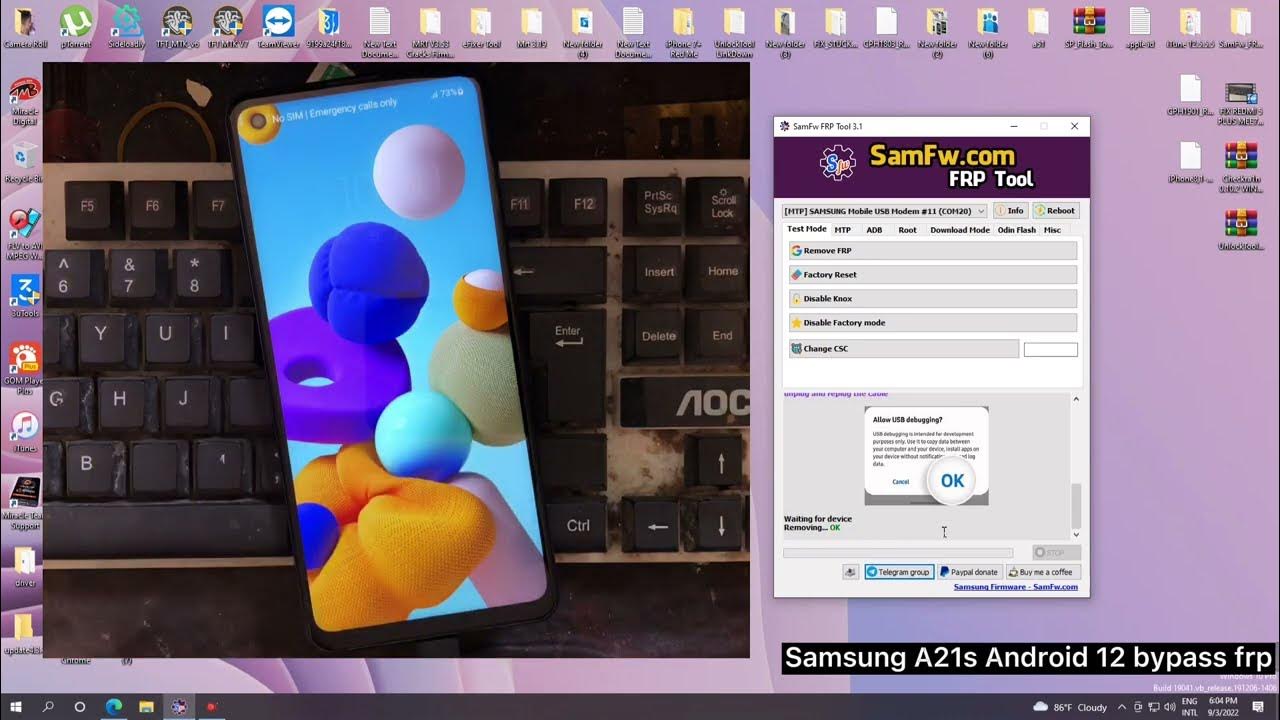The height and width of the screenshot is (720, 1280).
Task: Open the Mrt 3.19 folder
Action: pyautogui.click(x=532, y=27)
